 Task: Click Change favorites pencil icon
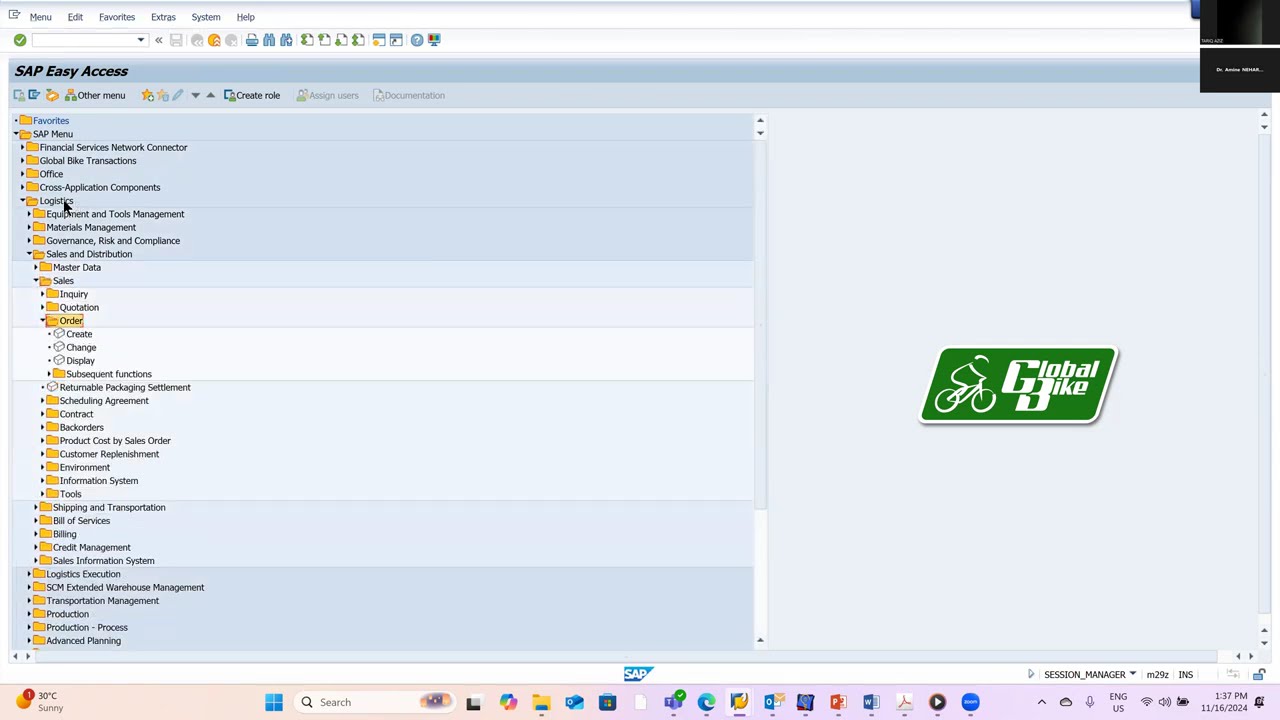tap(178, 95)
